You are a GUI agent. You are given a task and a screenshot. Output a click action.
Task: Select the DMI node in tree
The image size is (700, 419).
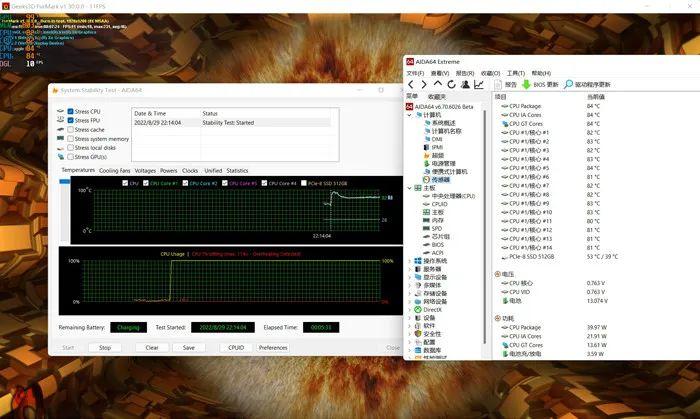coord(437,139)
